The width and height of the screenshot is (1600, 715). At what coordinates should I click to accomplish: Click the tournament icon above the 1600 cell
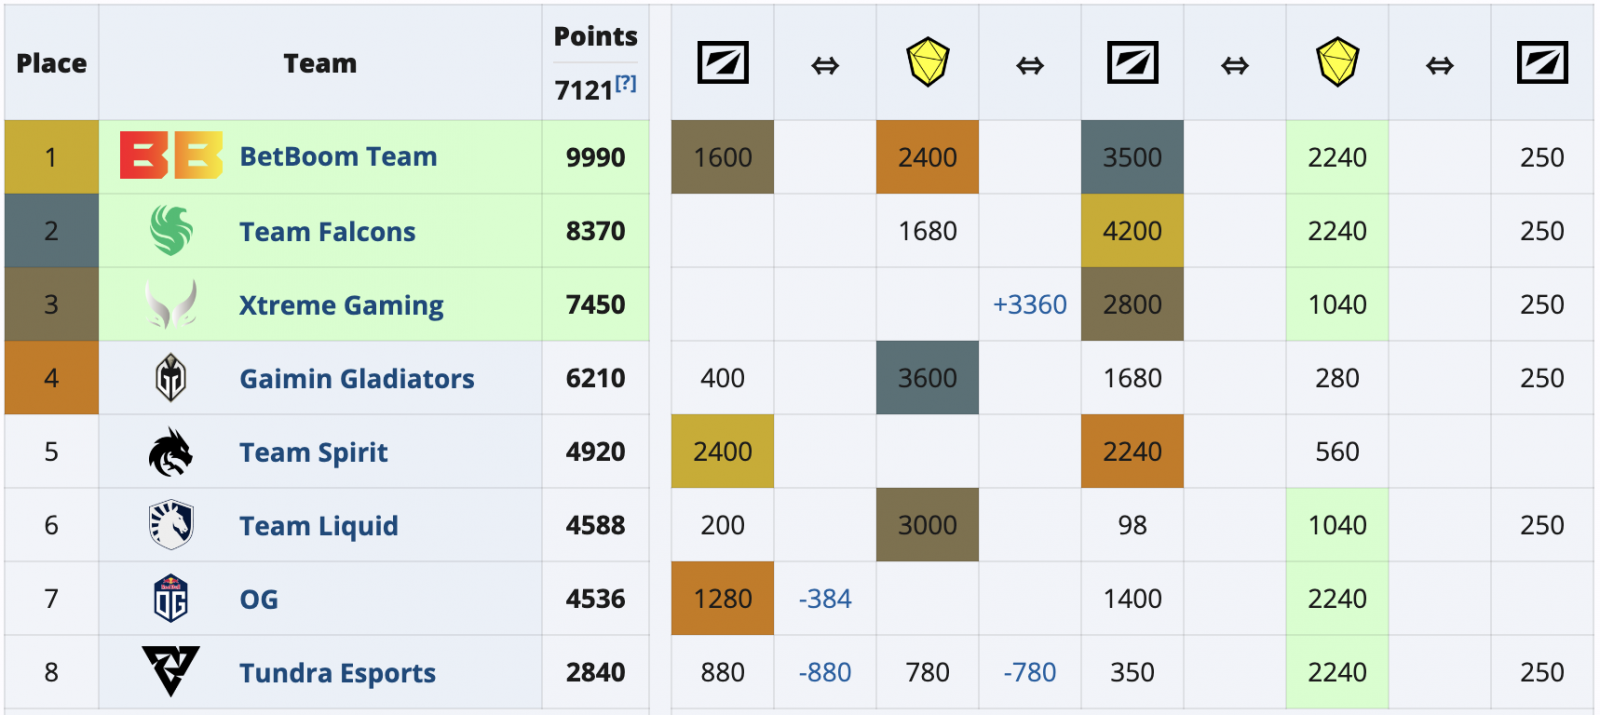[722, 64]
